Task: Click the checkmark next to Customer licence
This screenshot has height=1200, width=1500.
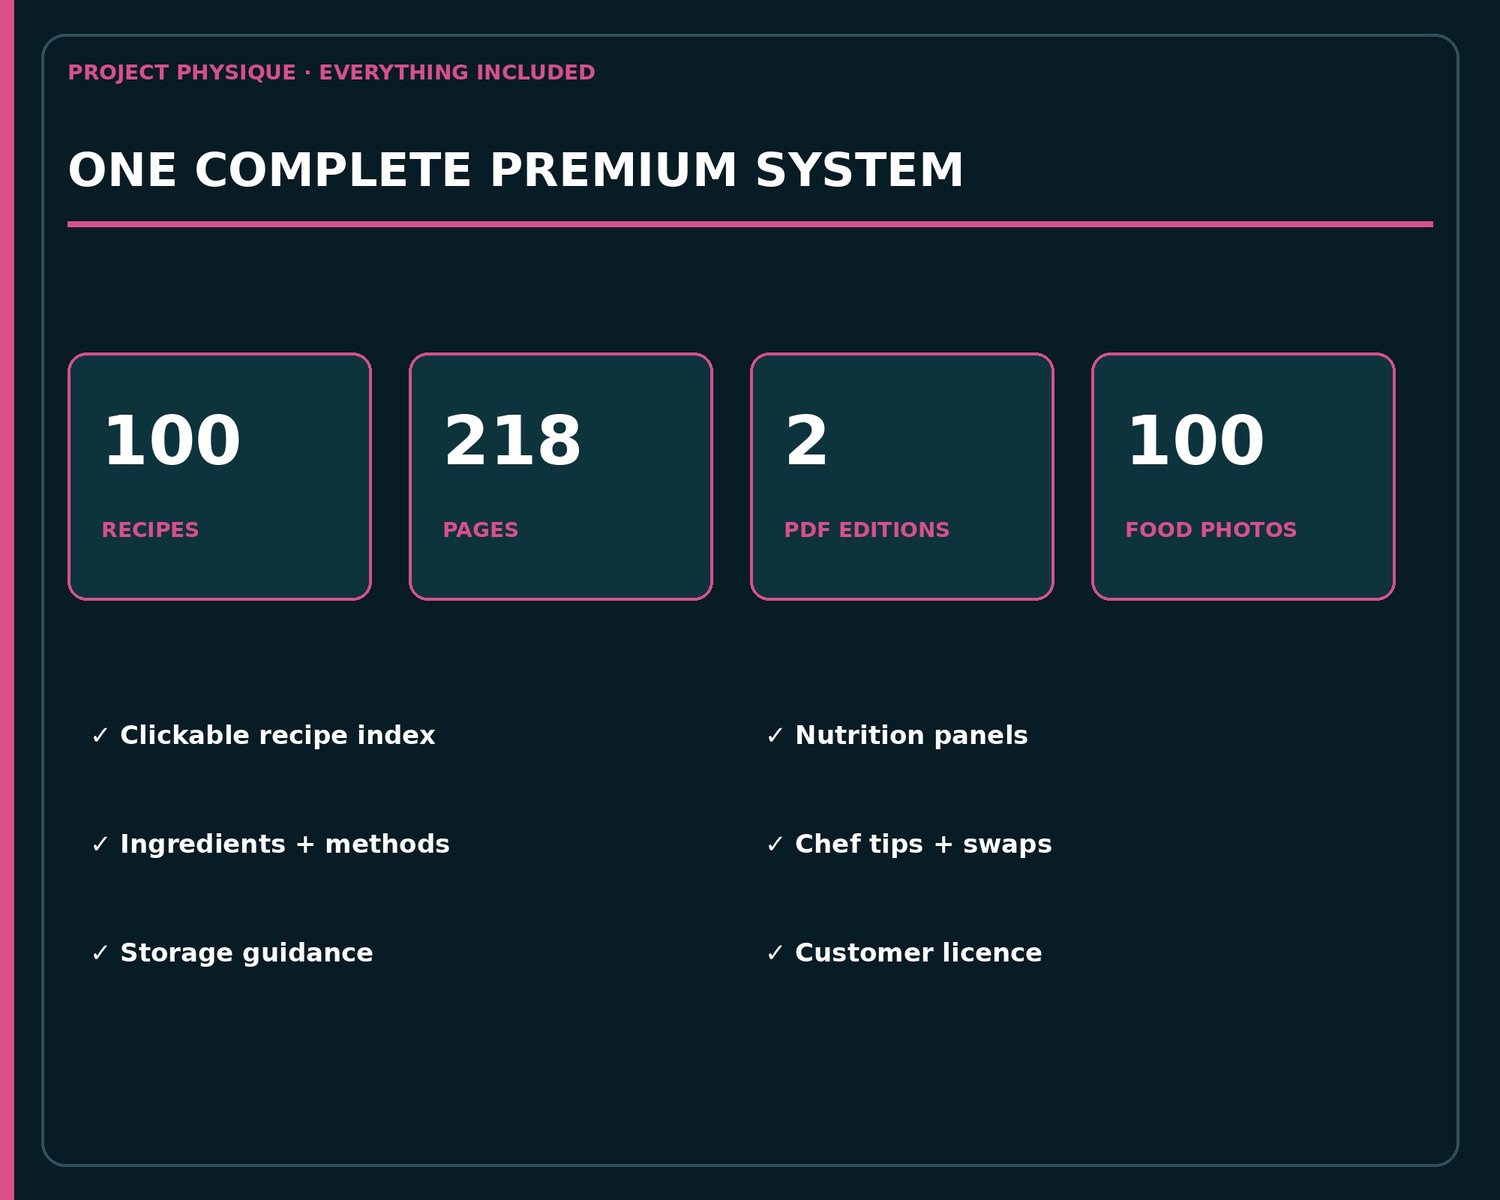Action: pyautogui.click(x=774, y=954)
